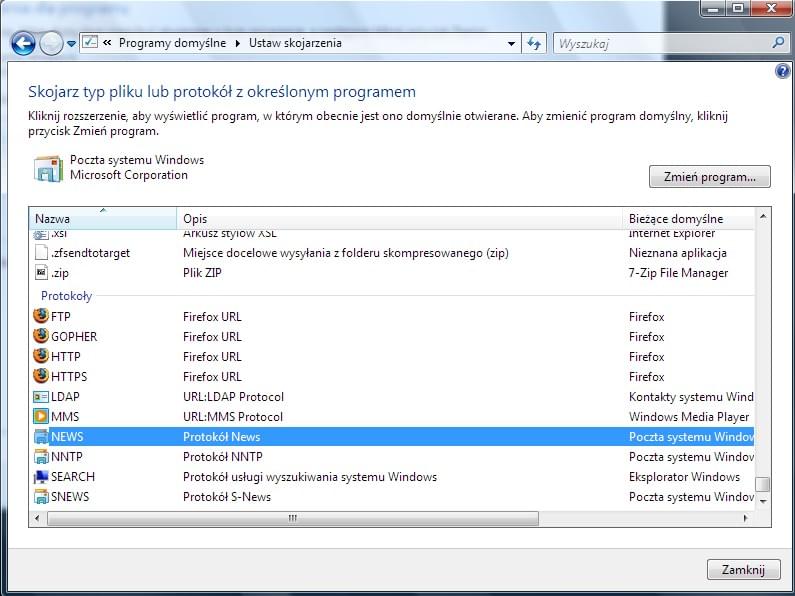Viewport: 795px width, 596px height.
Task: Click the Media Player icon next to MMS
Action: 41,417
